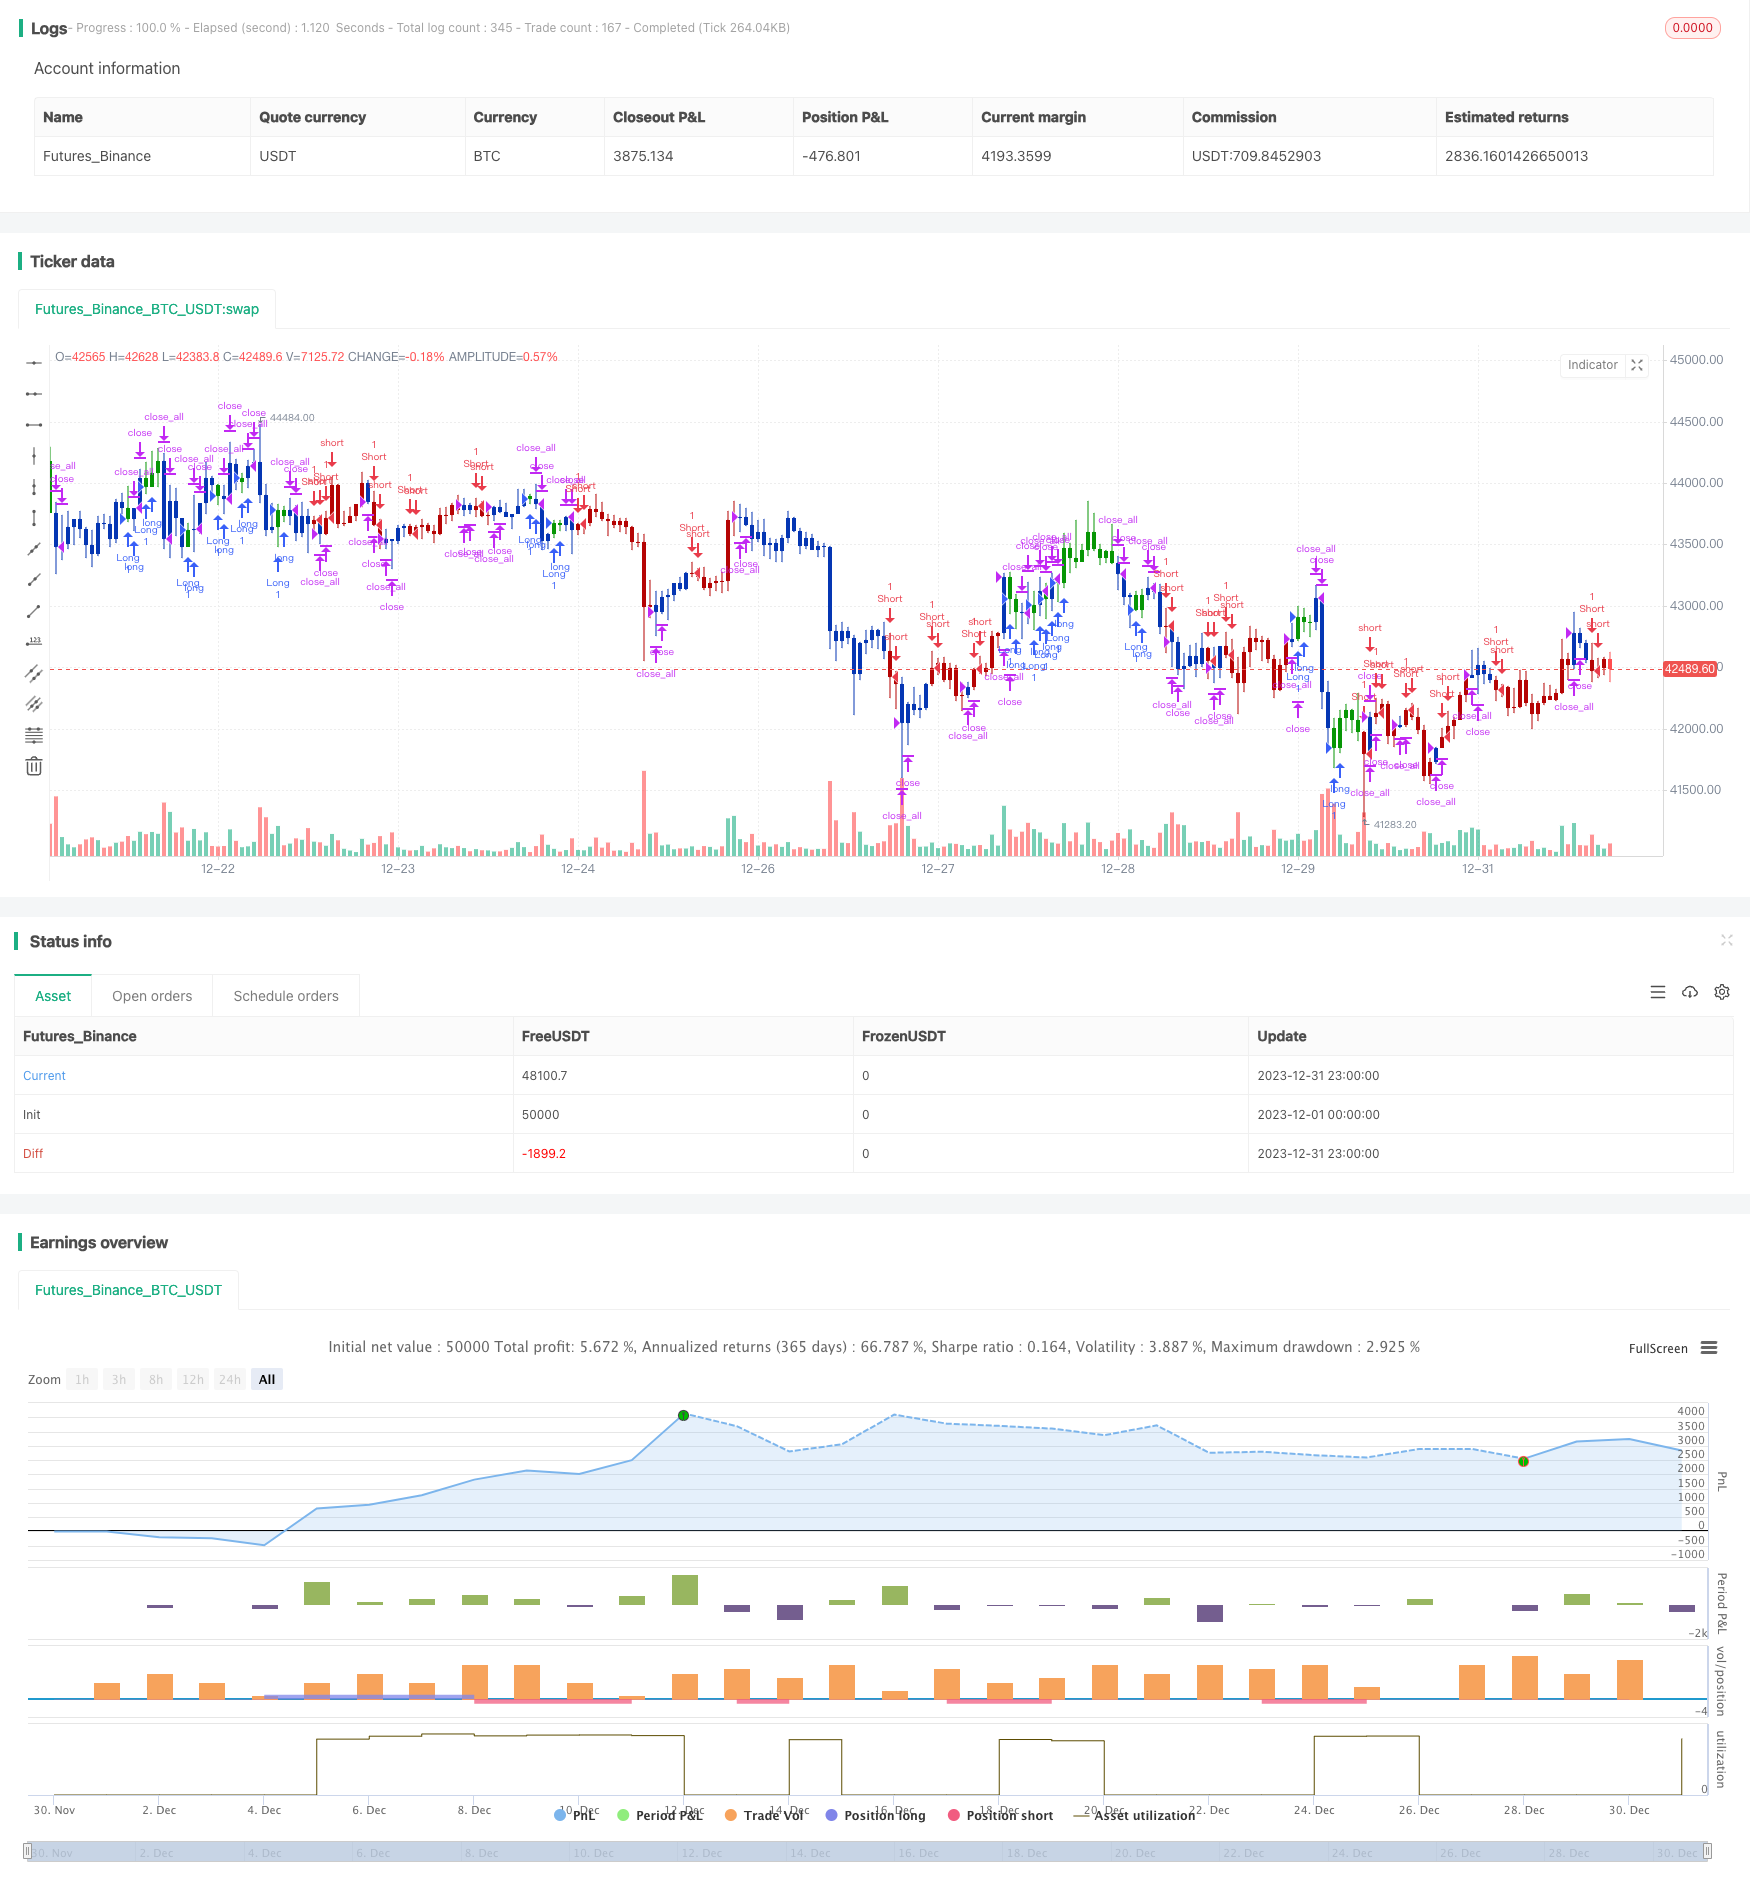
Task: Switch to the Open orders tab
Action: pyautogui.click(x=152, y=996)
